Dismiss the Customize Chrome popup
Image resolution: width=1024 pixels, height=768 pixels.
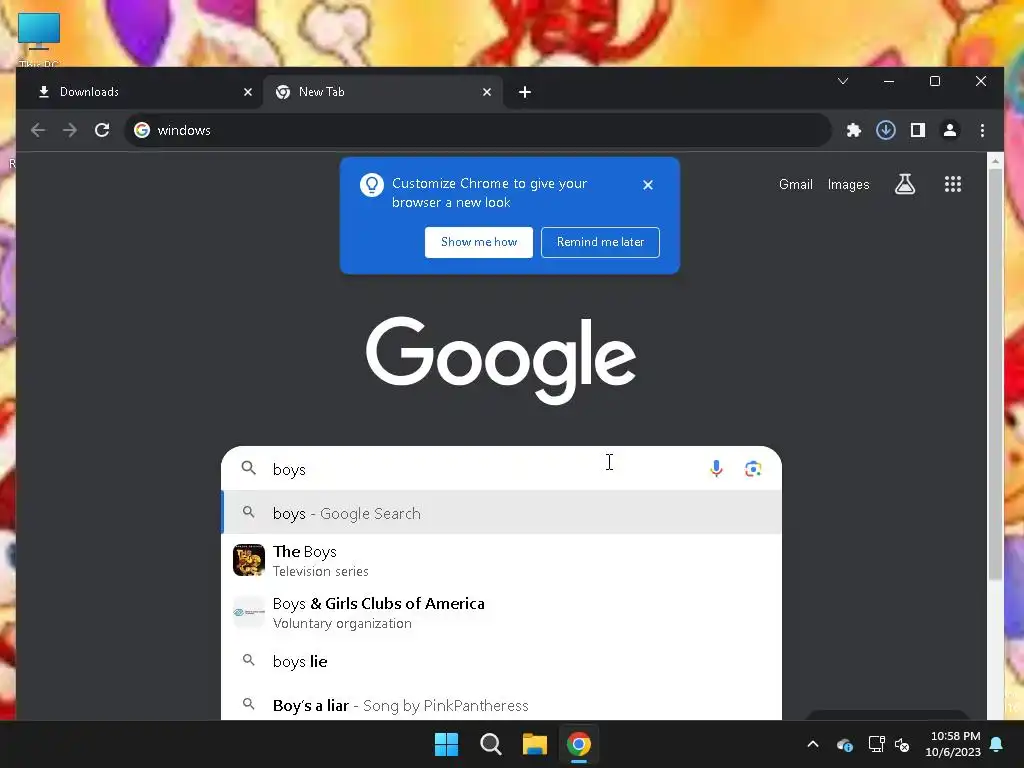[648, 185]
